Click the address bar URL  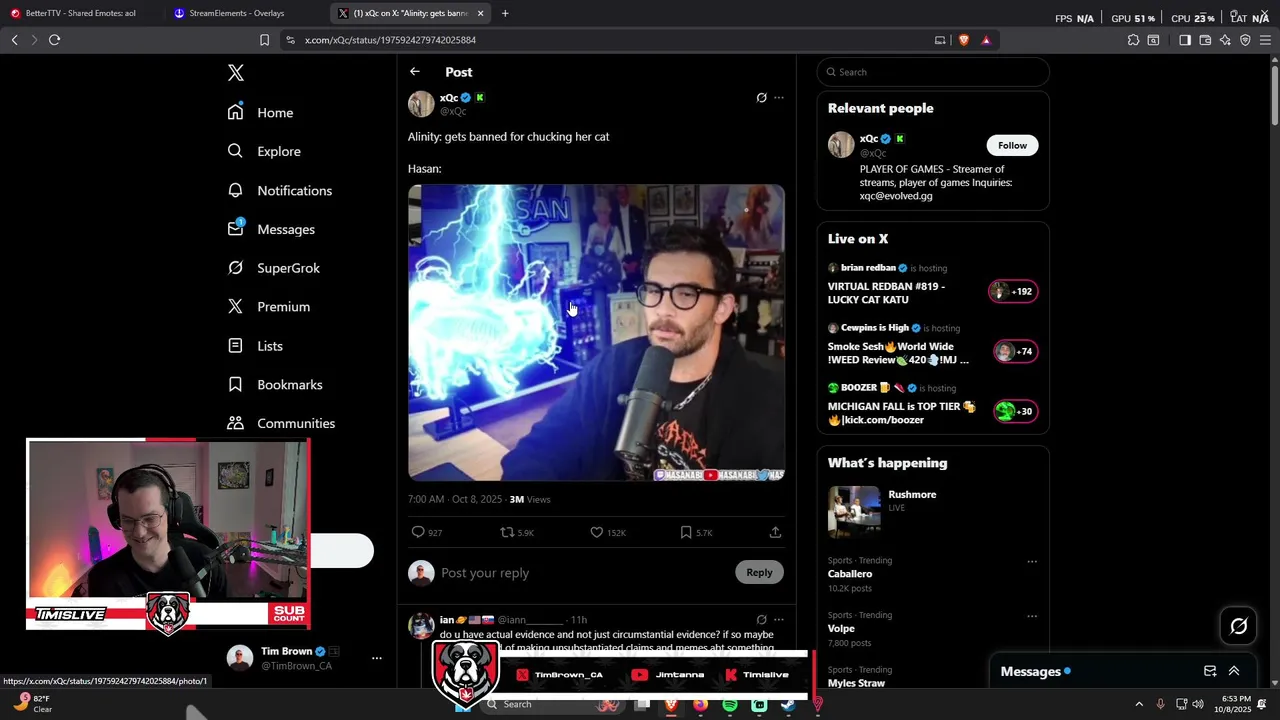tap(390, 40)
